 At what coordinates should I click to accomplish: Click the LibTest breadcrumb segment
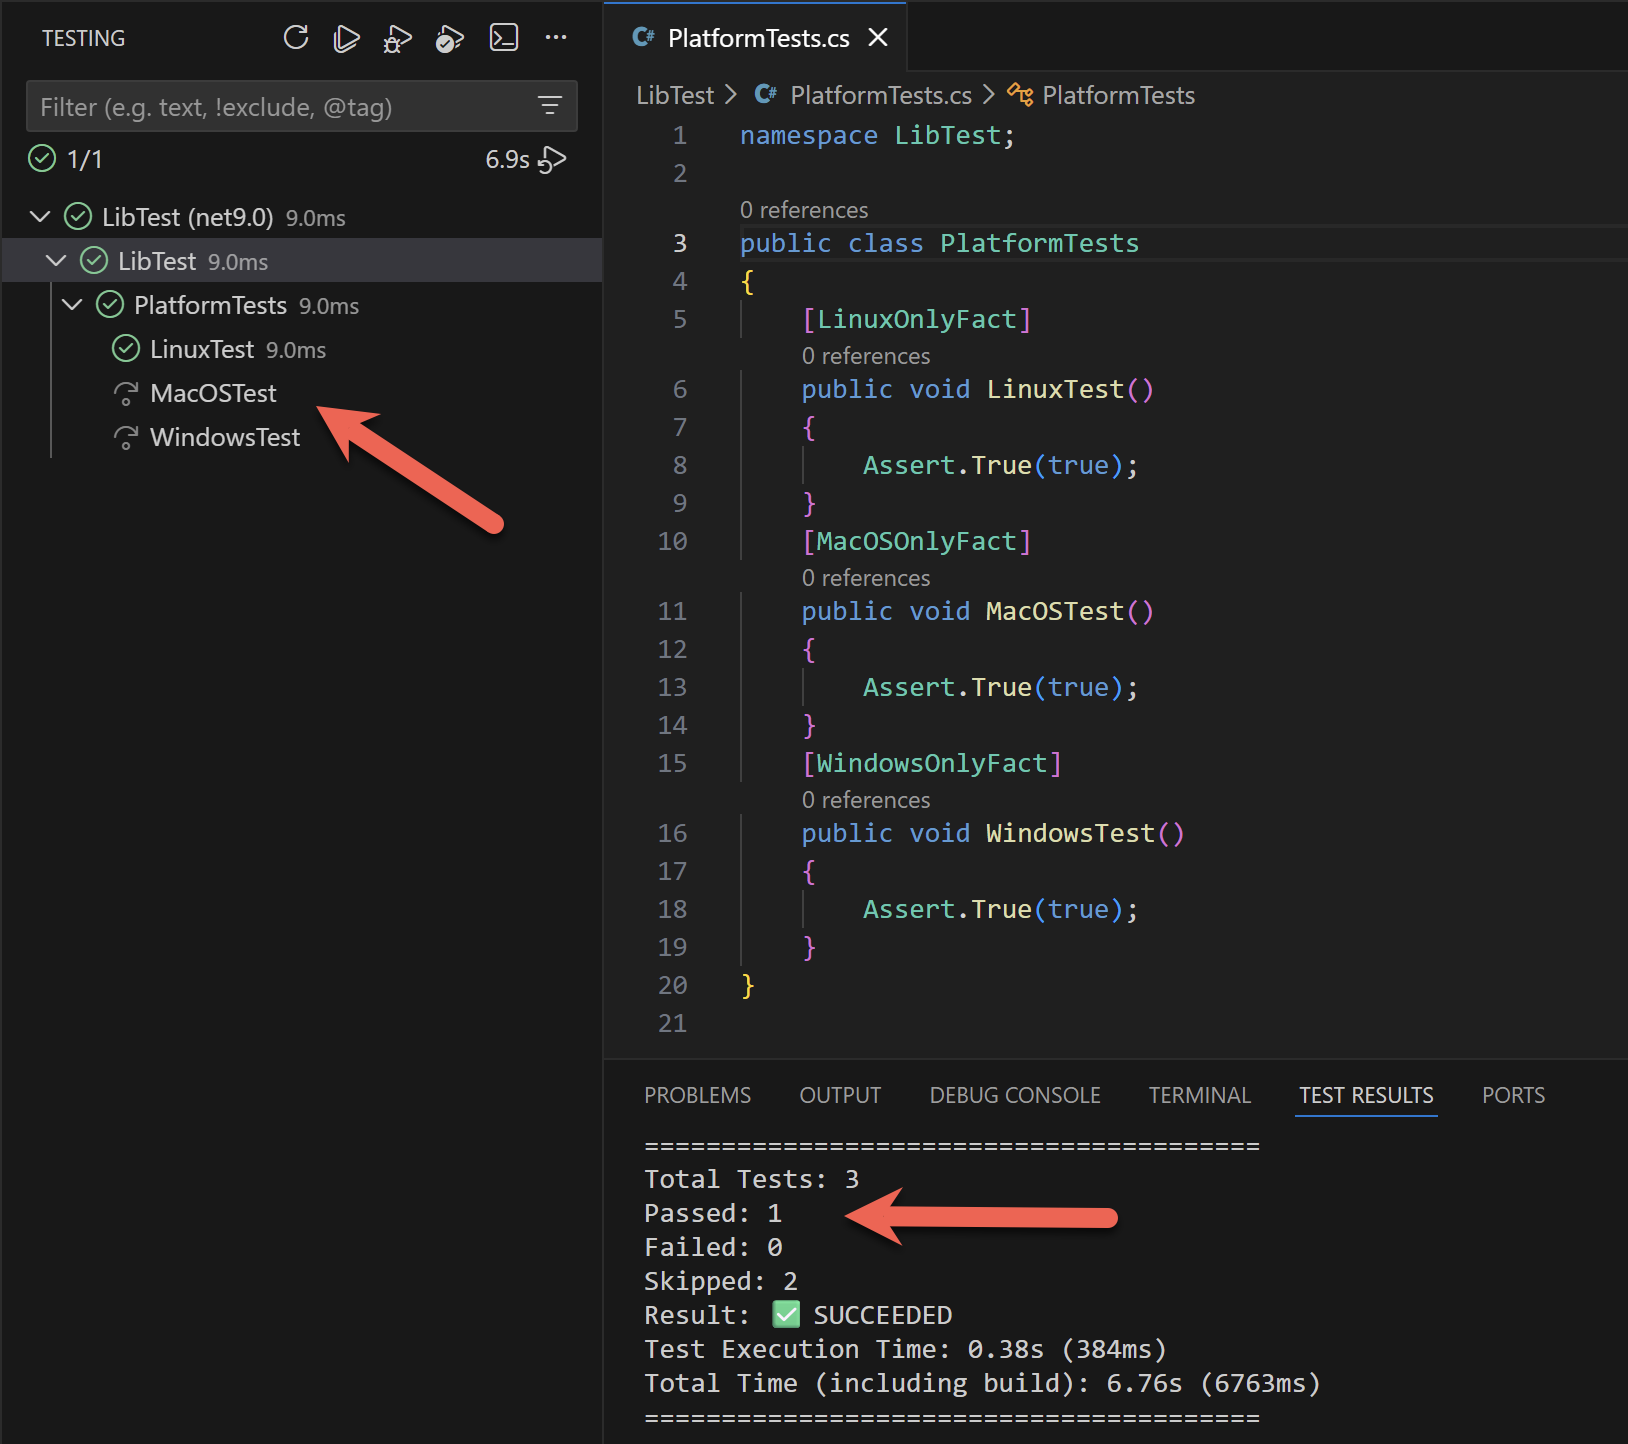[x=675, y=95]
